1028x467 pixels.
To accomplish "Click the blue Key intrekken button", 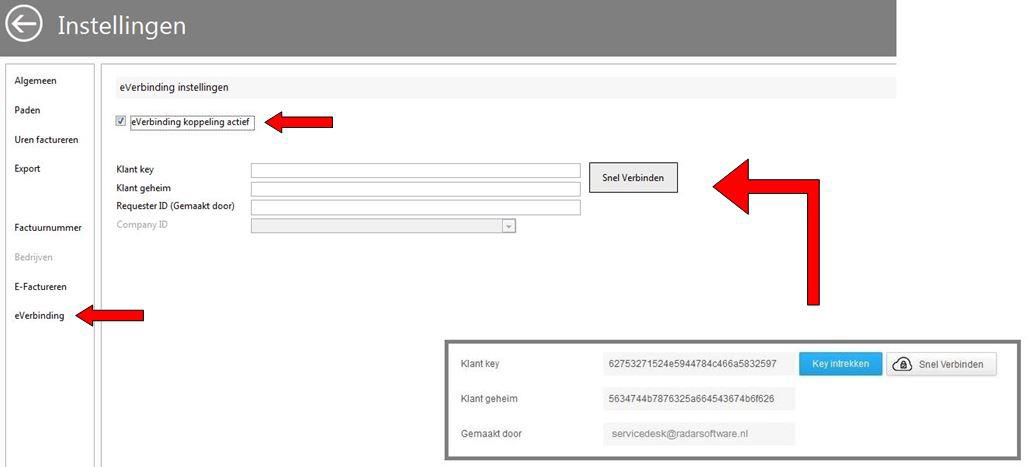I will (x=840, y=364).
